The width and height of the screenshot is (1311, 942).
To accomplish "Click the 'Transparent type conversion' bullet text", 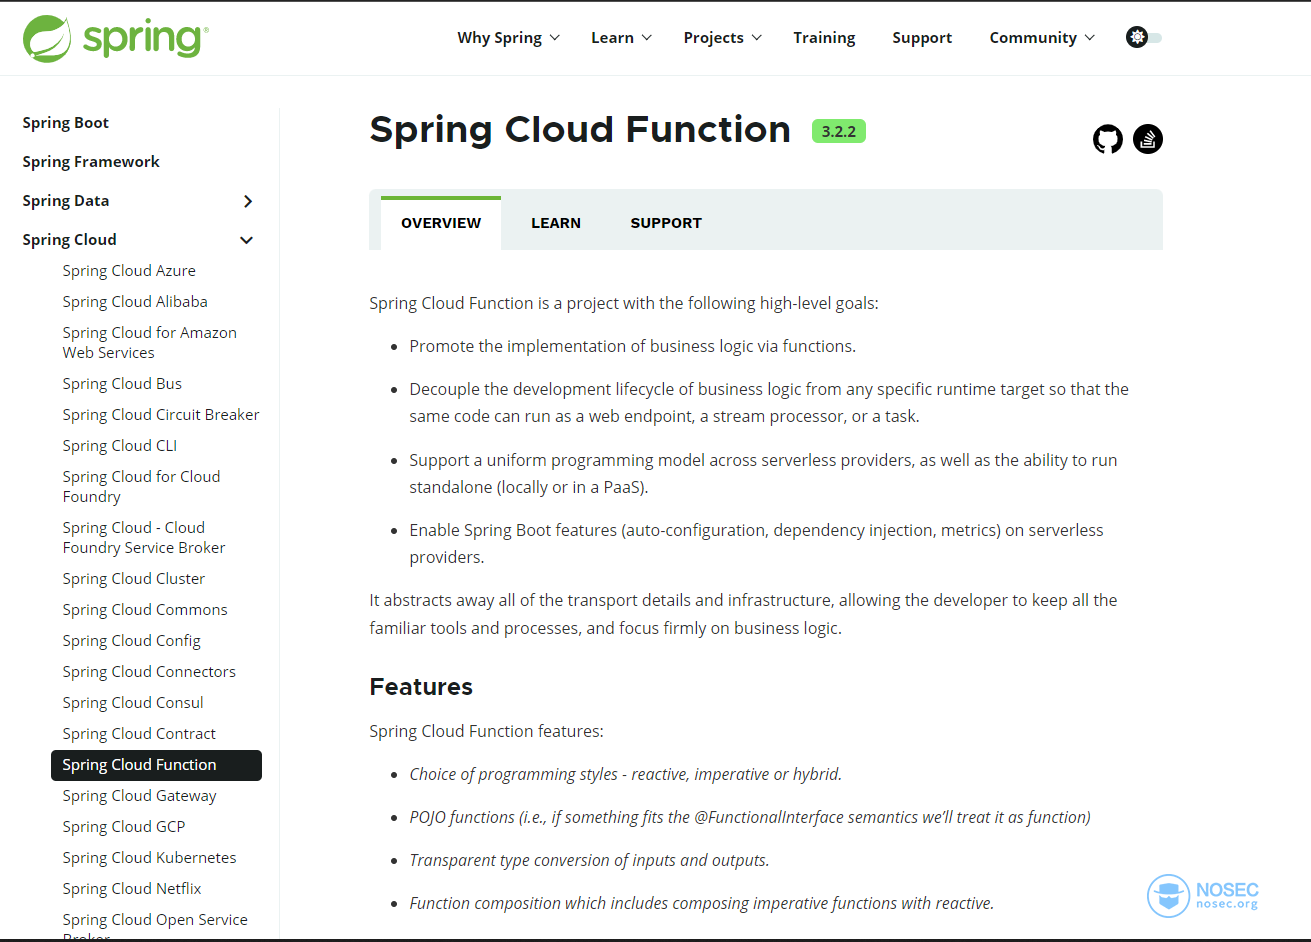I will click(589, 860).
